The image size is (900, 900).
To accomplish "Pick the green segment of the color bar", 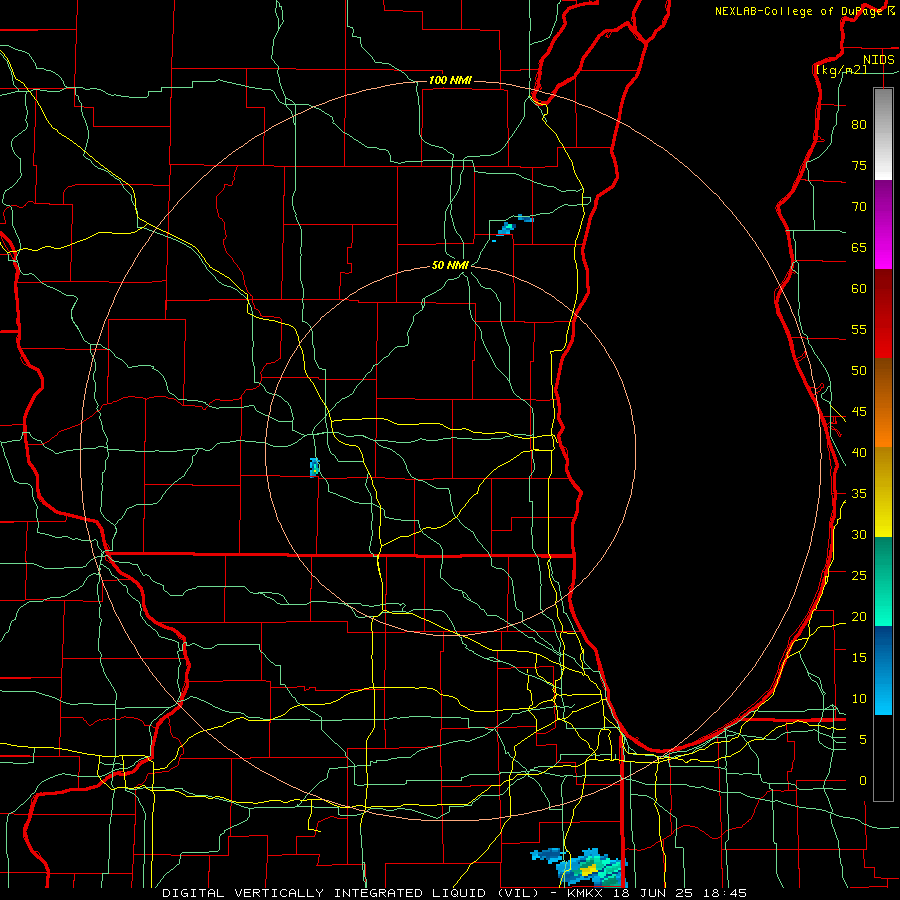I will [883, 581].
